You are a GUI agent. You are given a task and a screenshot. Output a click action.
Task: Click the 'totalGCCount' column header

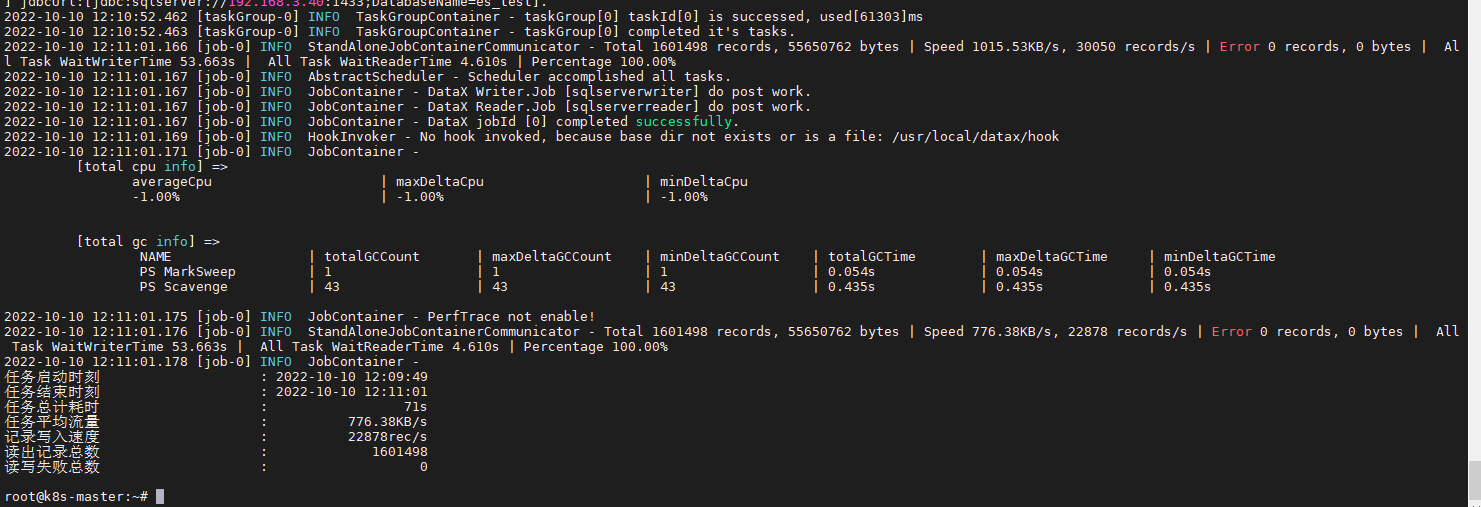(372, 257)
